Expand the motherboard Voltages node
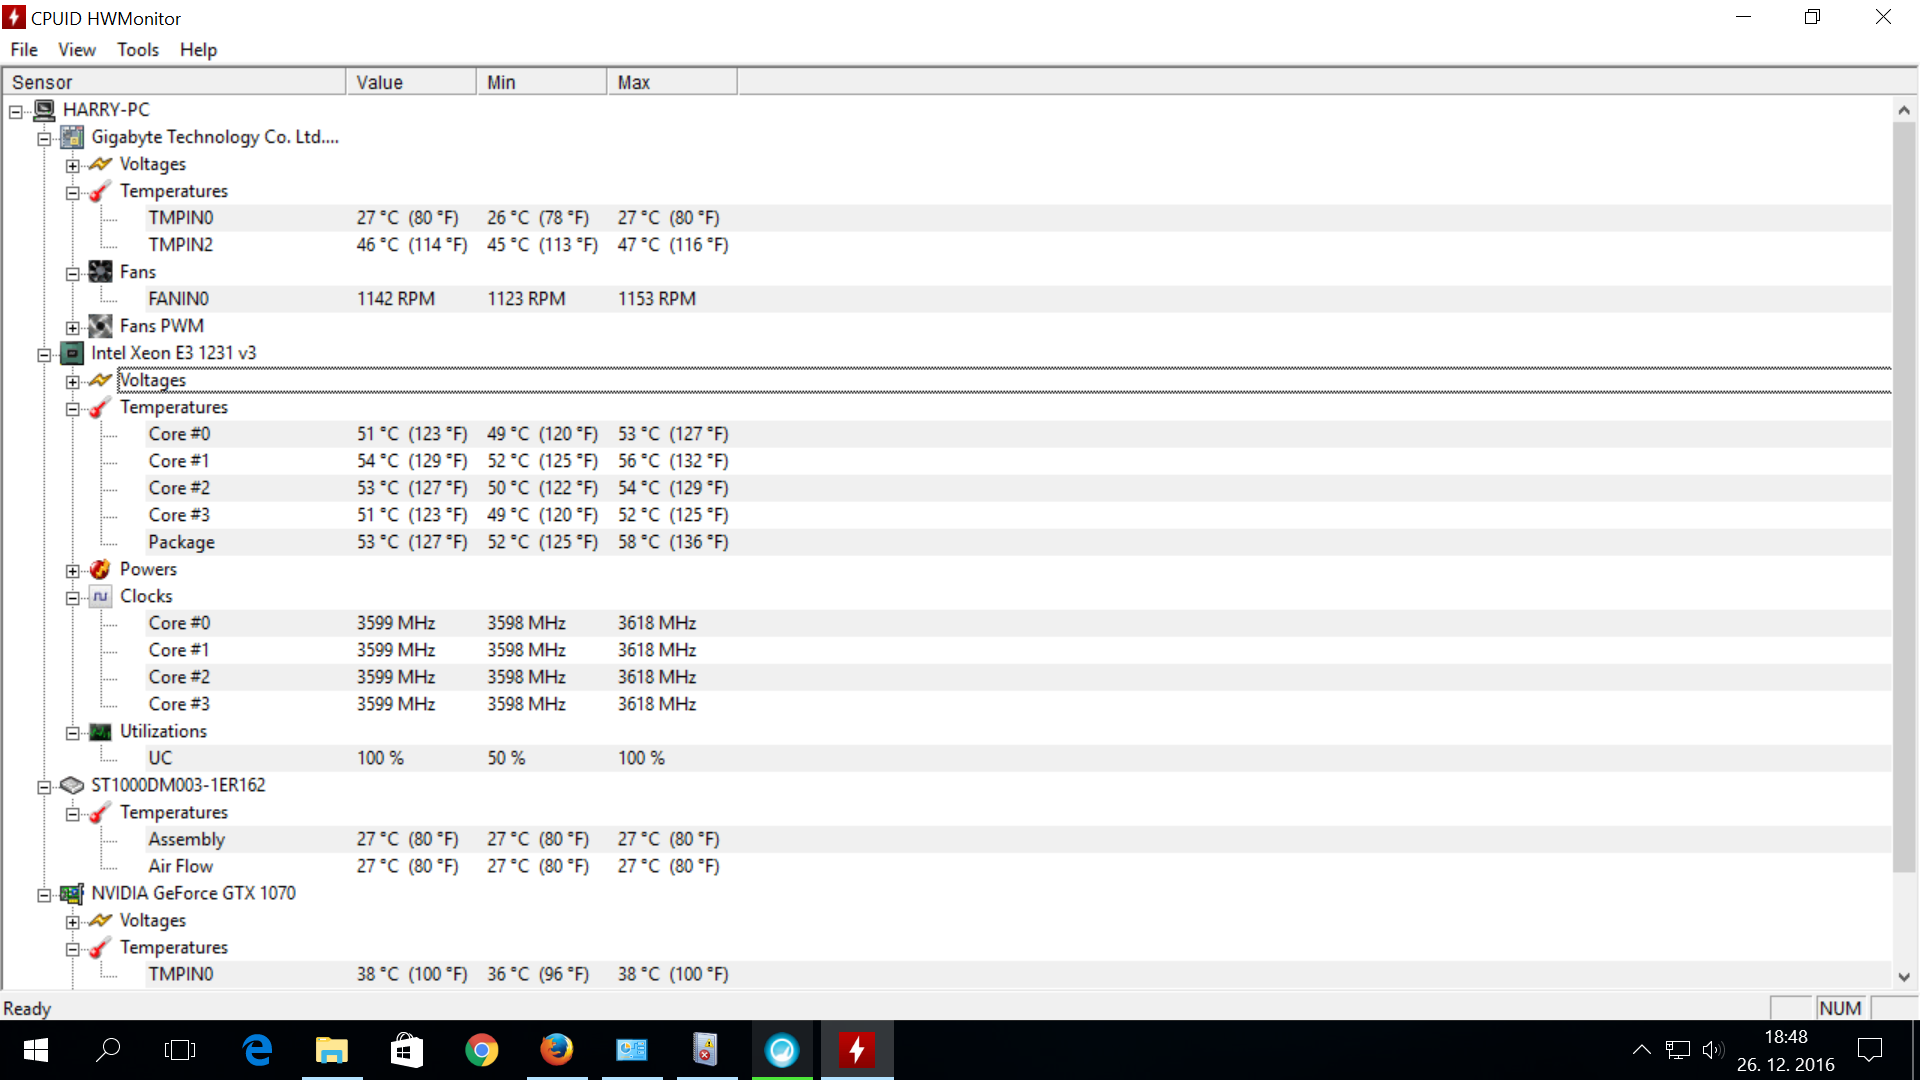 pyautogui.click(x=73, y=165)
